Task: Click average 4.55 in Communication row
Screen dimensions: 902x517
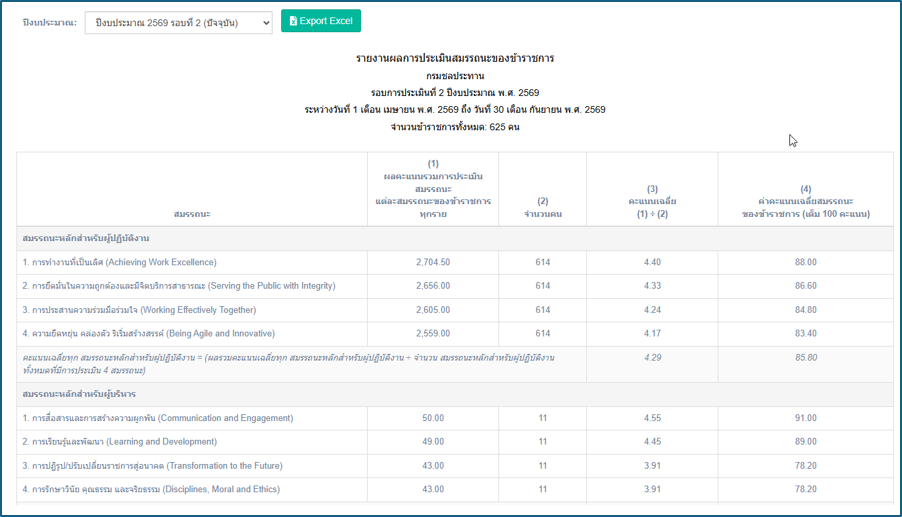Action: [652, 418]
